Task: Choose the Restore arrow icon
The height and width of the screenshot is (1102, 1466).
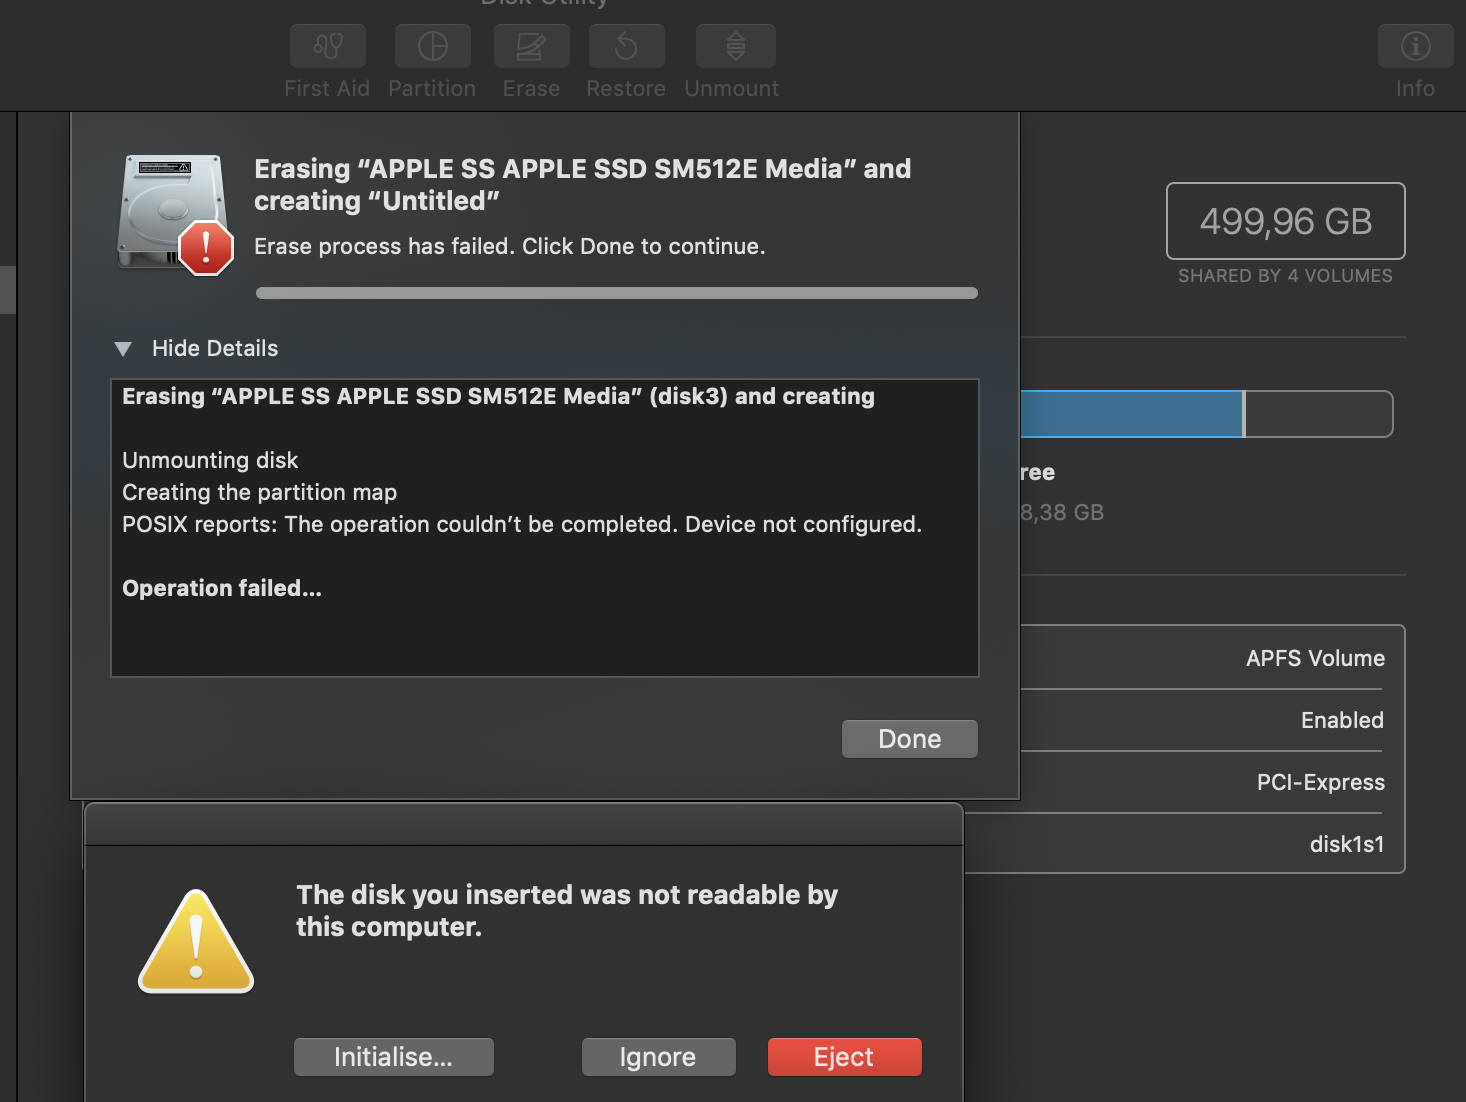Action: pos(627,46)
